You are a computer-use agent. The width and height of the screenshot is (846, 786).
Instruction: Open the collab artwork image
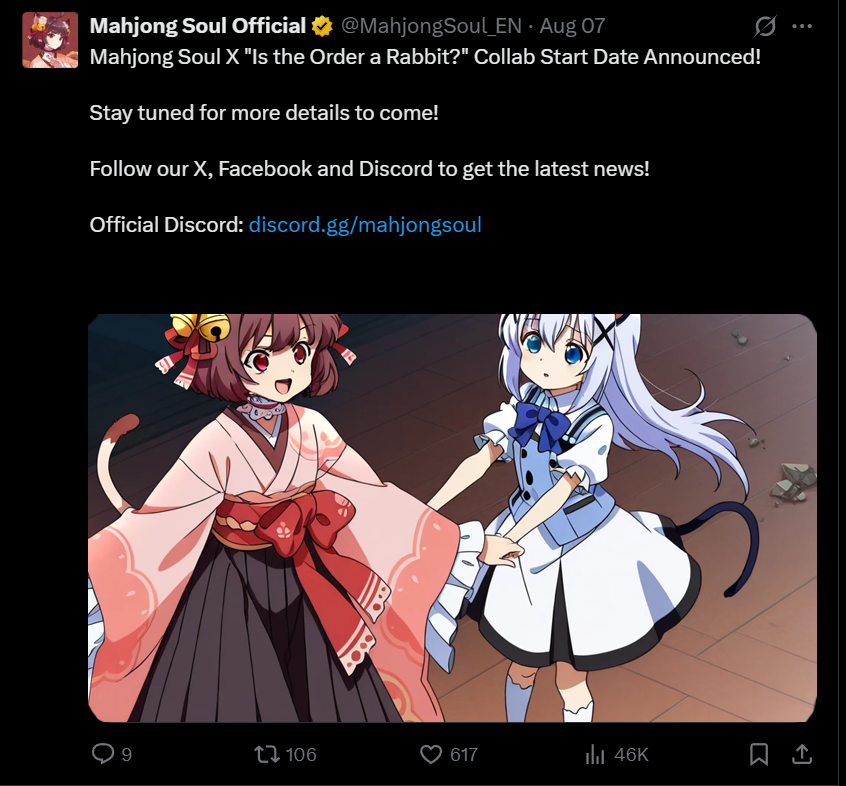tap(452, 518)
